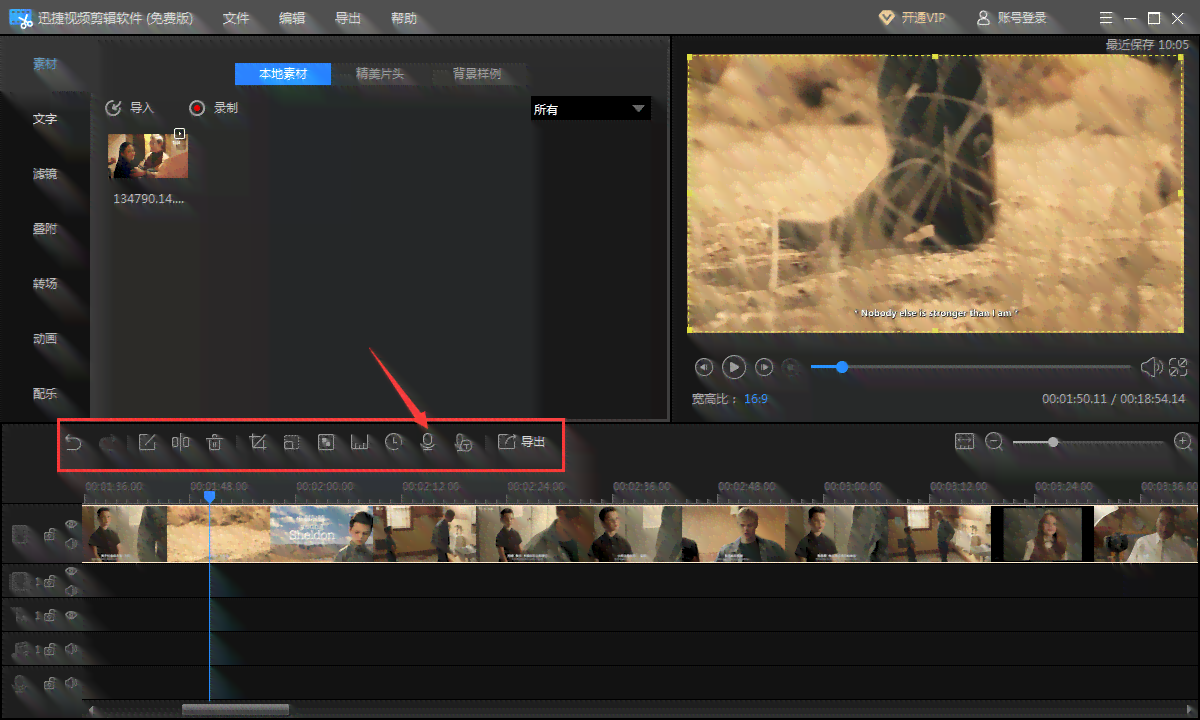
Task: Click the Undo arrow in the timeline toolbar
Action: (73, 442)
